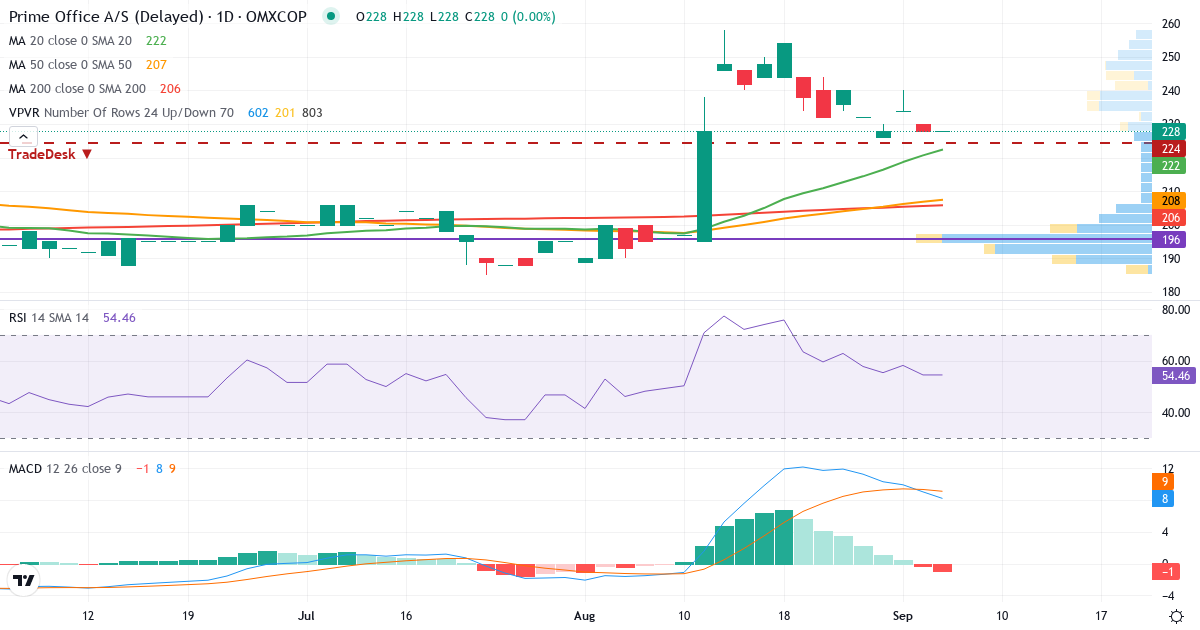Click the TradingView logo

tap(24, 580)
